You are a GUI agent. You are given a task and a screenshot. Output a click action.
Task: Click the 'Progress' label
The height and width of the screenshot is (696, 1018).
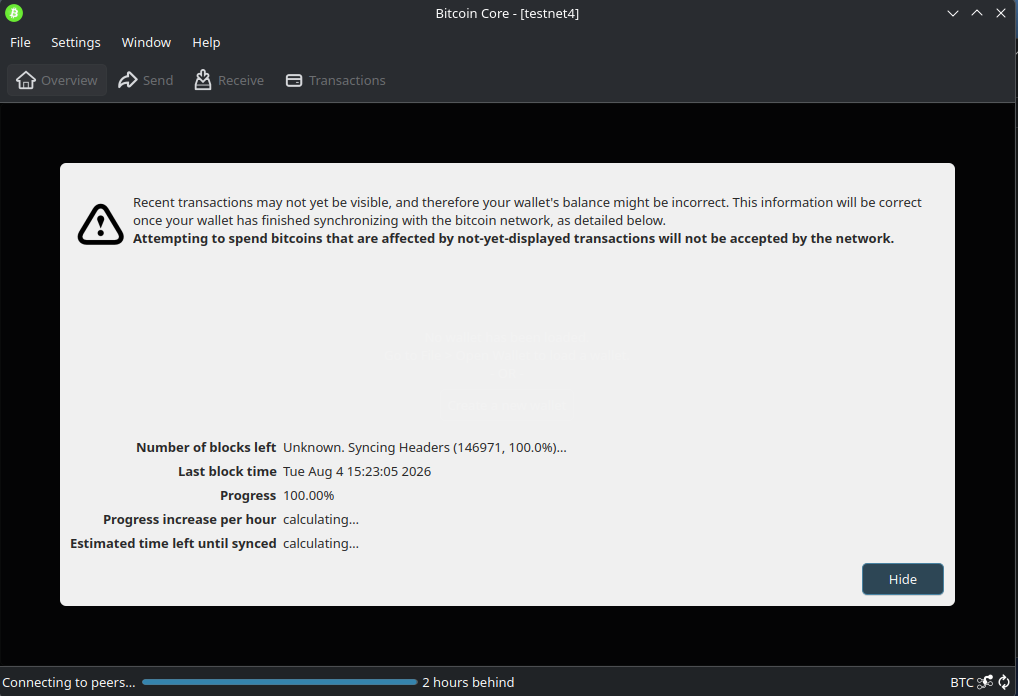(248, 495)
